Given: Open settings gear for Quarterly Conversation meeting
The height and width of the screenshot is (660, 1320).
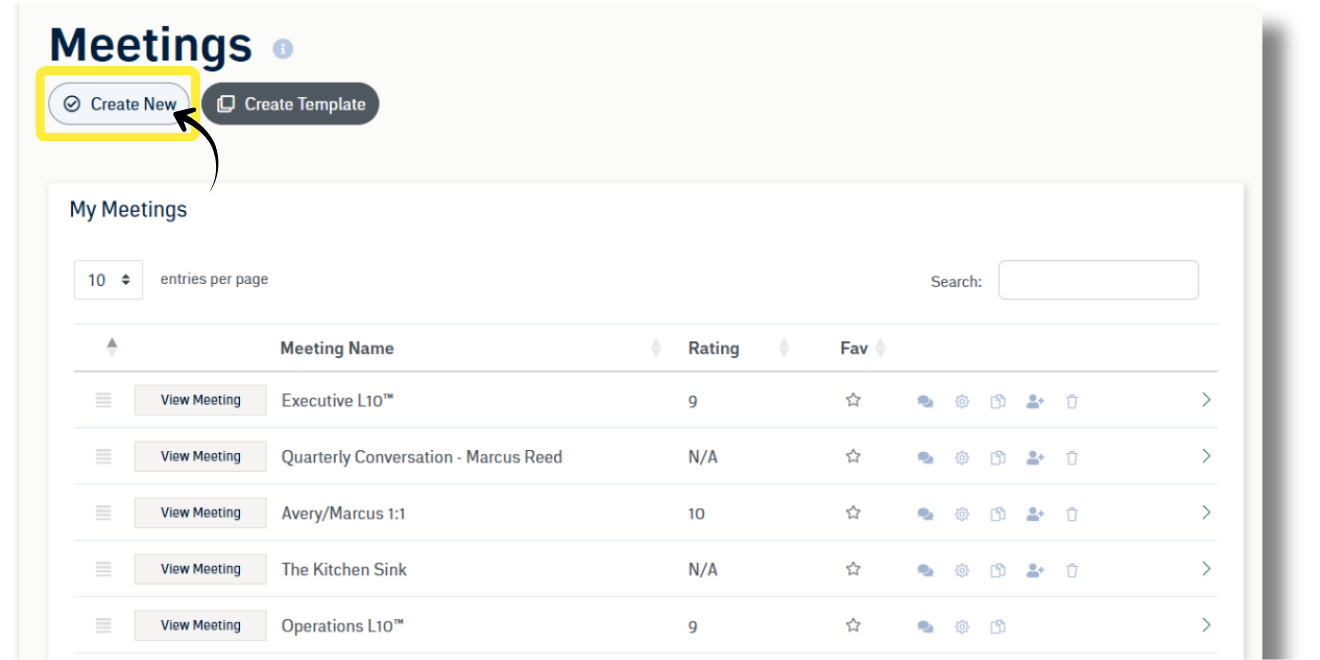Looking at the screenshot, I should (x=962, y=458).
